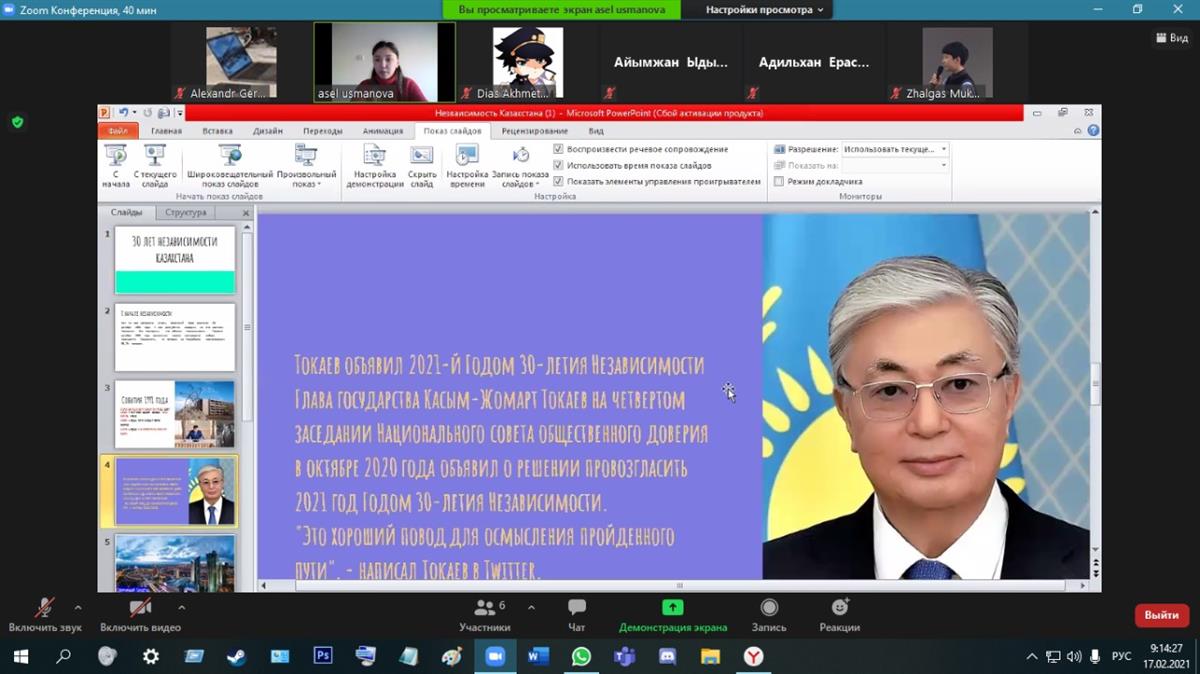Open the Participants panel icon
Viewport: 1200px width, 674px height.
tap(485, 608)
